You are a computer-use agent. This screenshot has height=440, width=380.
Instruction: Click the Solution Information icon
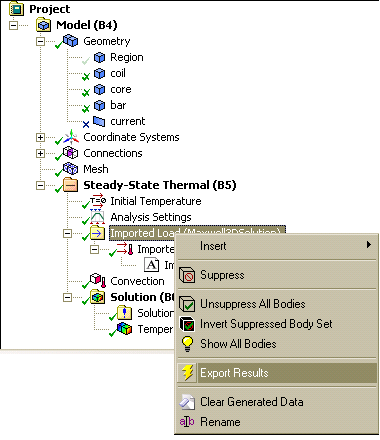point(125,313)
